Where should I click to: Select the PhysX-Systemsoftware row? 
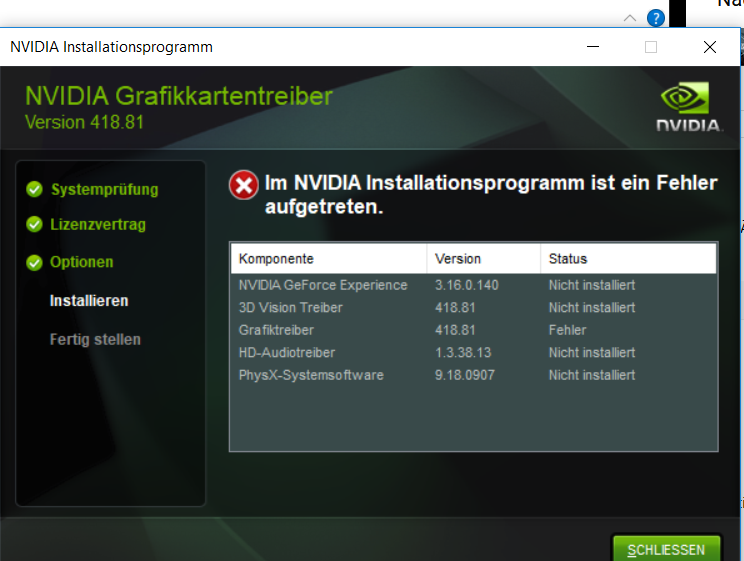[310, 375]
